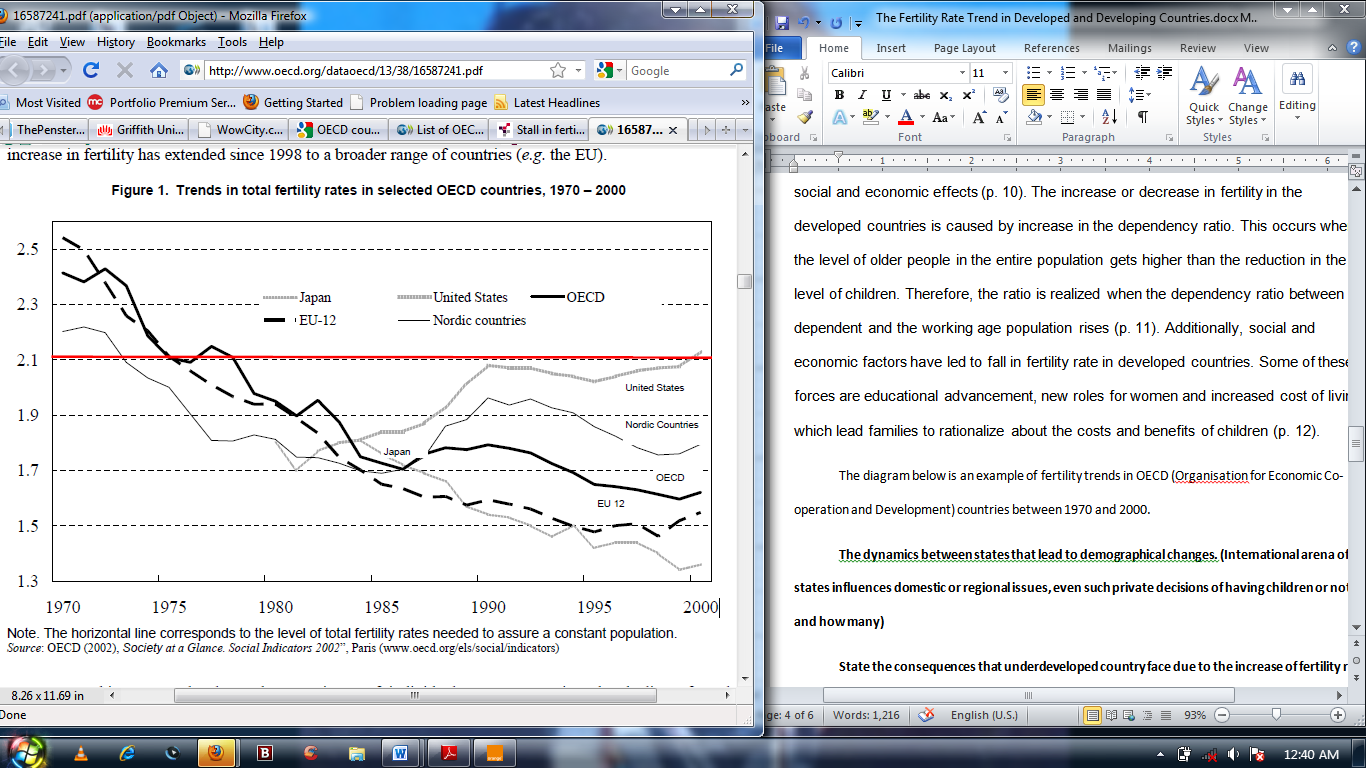Bookmark this page with the star icon
Viewport: 1366px width, 768px height.
[558, 70]
